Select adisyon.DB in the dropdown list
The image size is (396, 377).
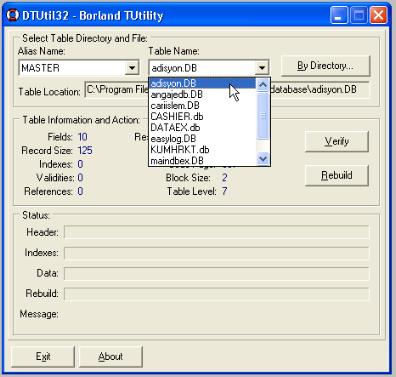pos(203,83)
